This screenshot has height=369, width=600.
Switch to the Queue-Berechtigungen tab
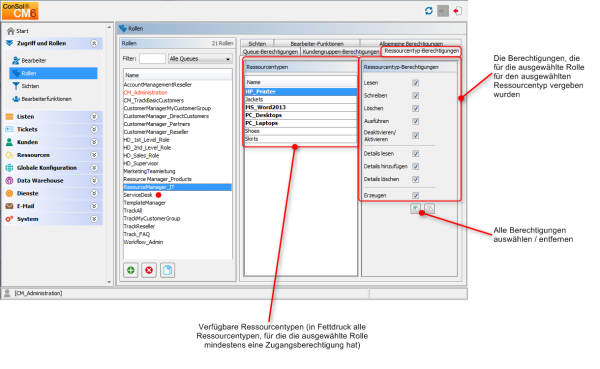click(270, 52)
